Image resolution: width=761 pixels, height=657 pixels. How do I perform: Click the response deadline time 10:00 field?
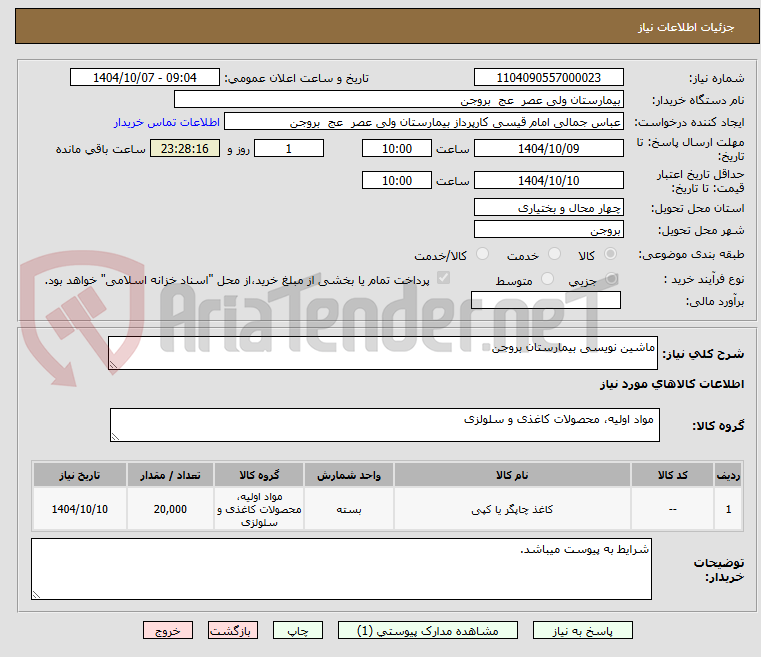click(397, 148)
